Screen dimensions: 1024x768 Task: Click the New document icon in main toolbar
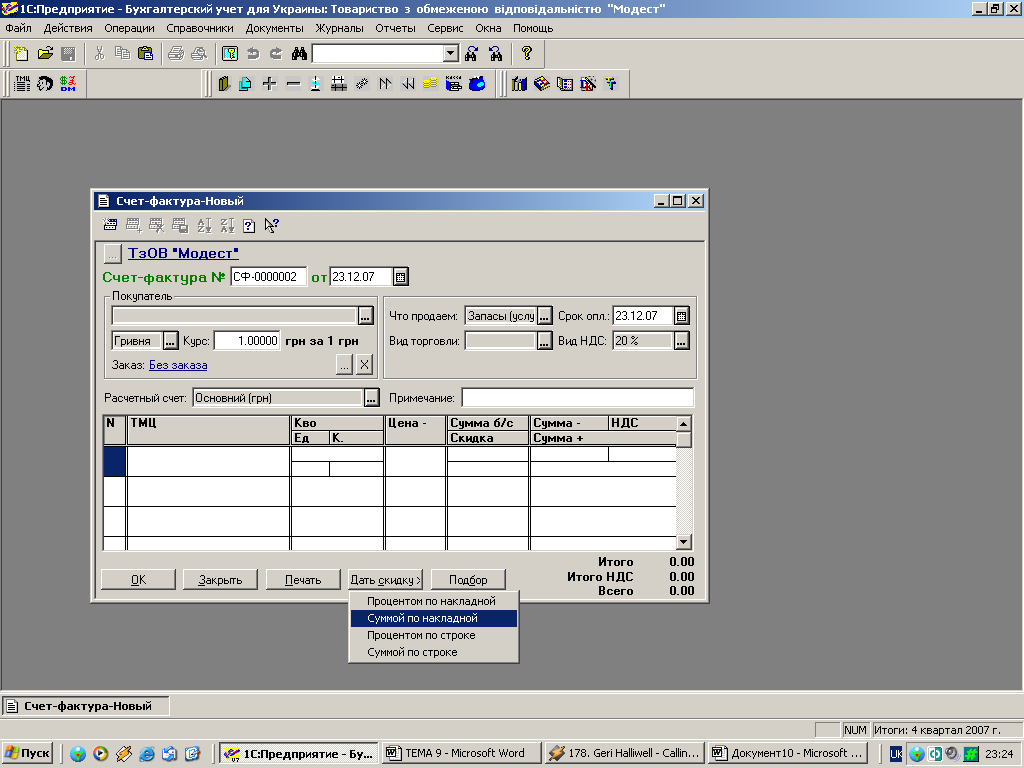(x=22, y=54)
